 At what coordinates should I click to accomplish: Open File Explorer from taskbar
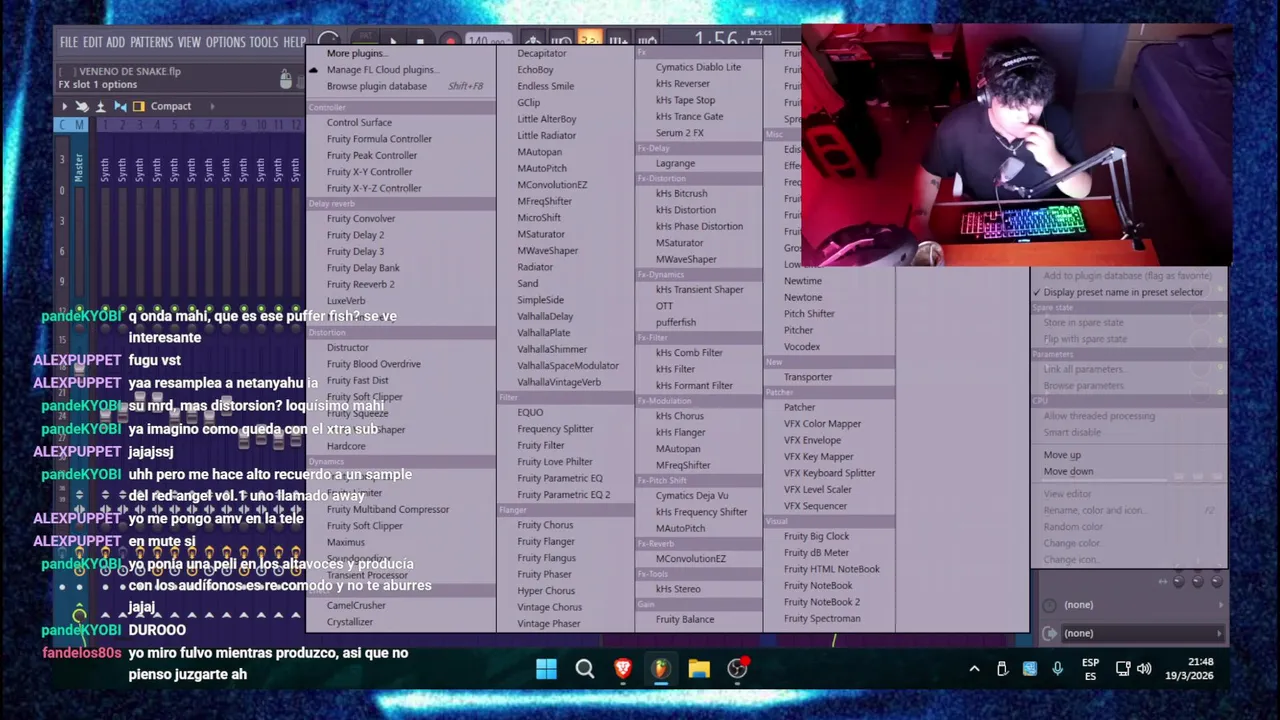(699, 669)
